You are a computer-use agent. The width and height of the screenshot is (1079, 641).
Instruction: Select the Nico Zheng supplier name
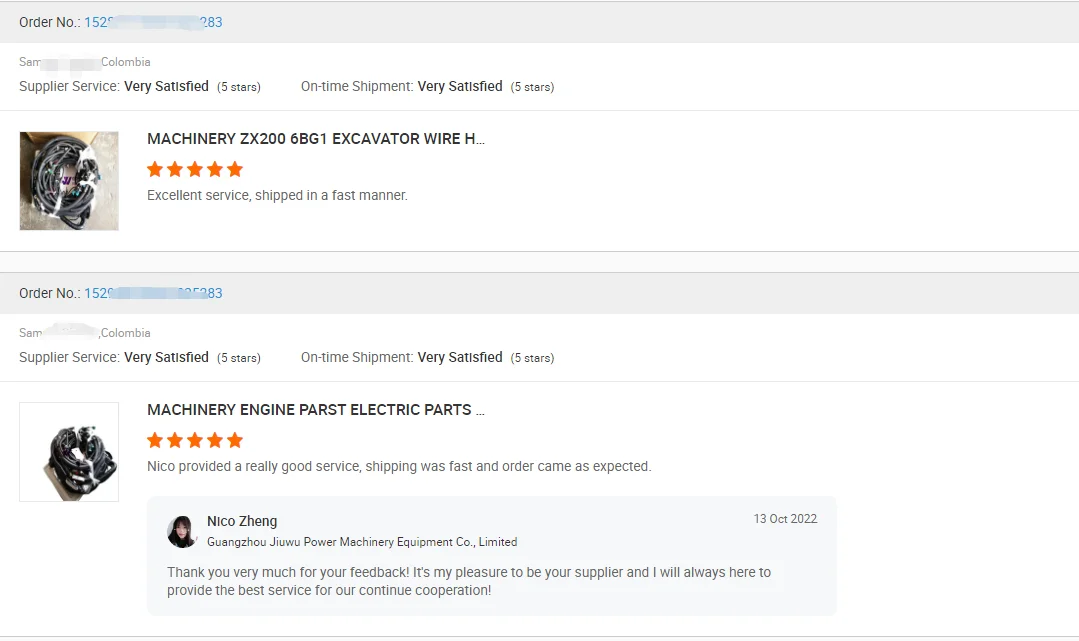(242, 521)
